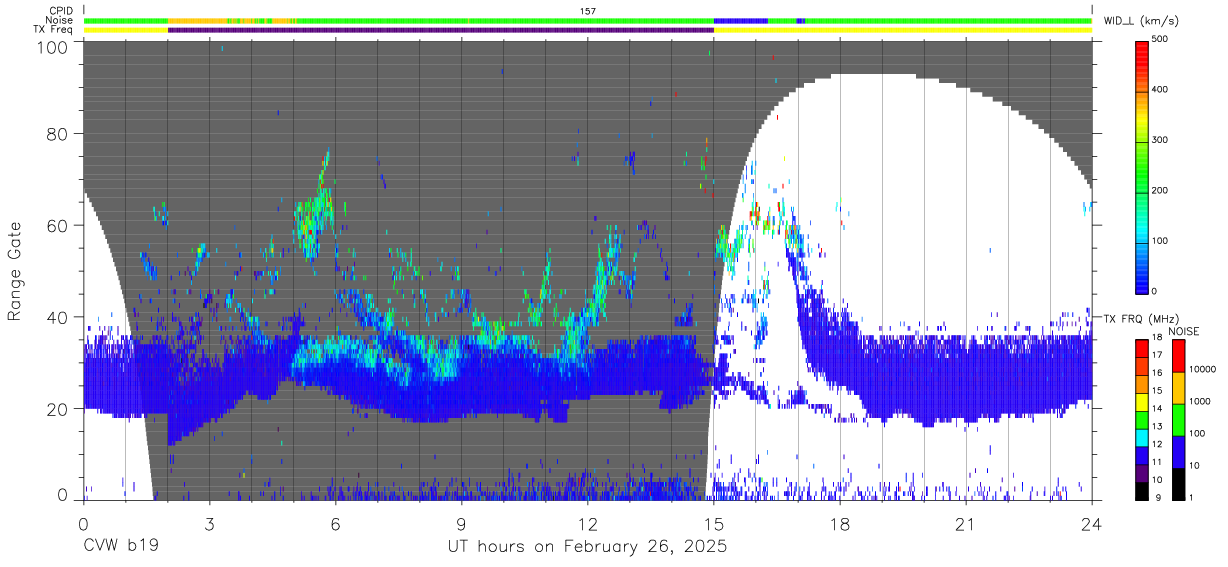Click the "60" tick on Range Gate axis
Screen dimensions: 1228x567
(x=58, y=226)
